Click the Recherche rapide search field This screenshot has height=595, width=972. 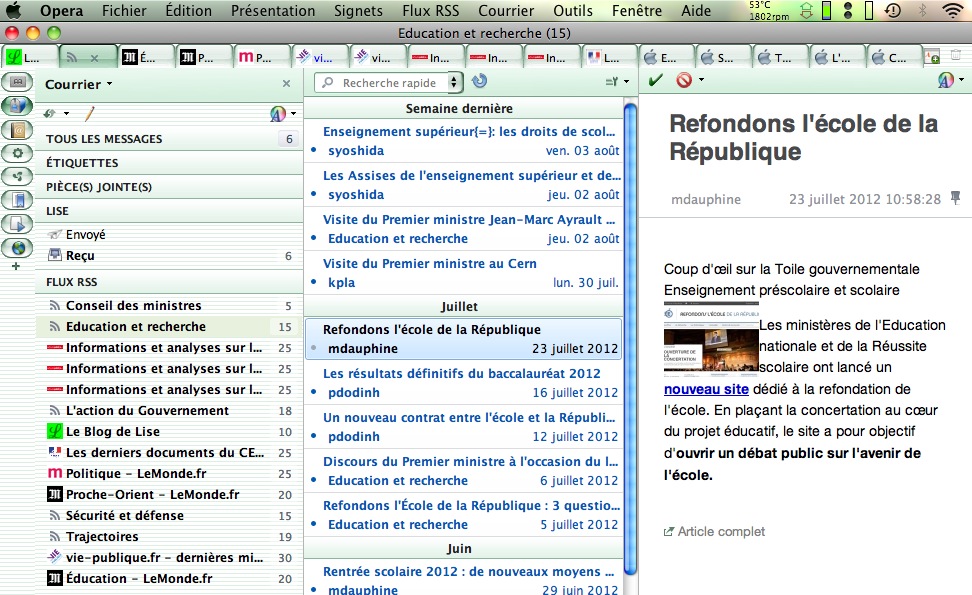coord(390,83)
